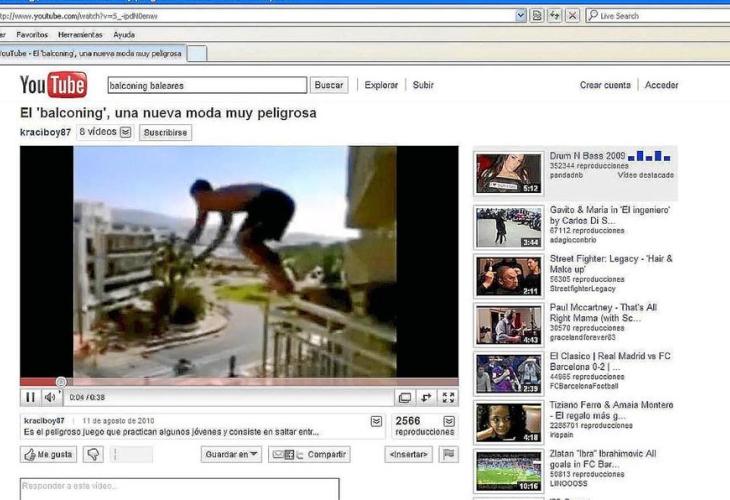
Task: Open the Guardar en dropdown
Action: [x=231, y=454]
